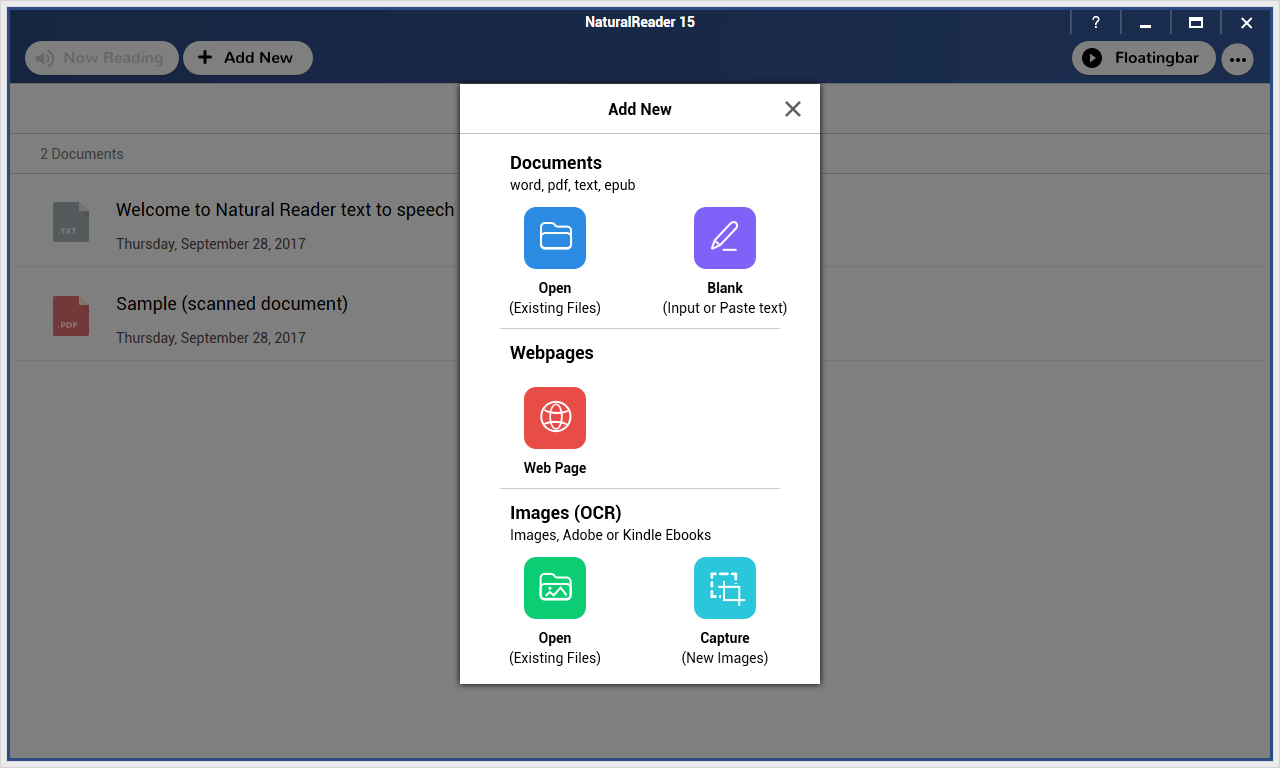Select the TXT file icon of the Welcome document
Image resolution: width=1280 pixels, height=768 pixels.
[71, 222]
